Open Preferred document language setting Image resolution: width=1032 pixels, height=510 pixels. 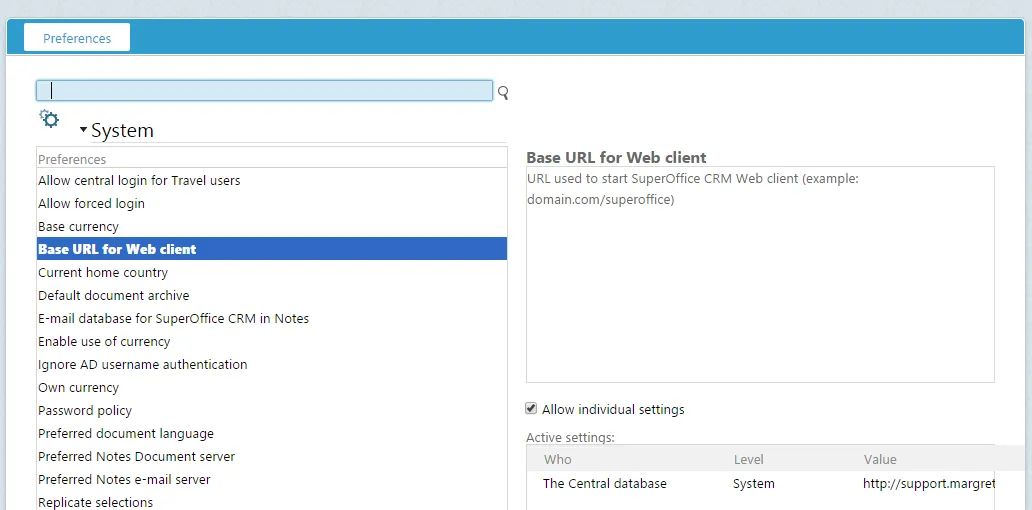[x=126, y=434]
